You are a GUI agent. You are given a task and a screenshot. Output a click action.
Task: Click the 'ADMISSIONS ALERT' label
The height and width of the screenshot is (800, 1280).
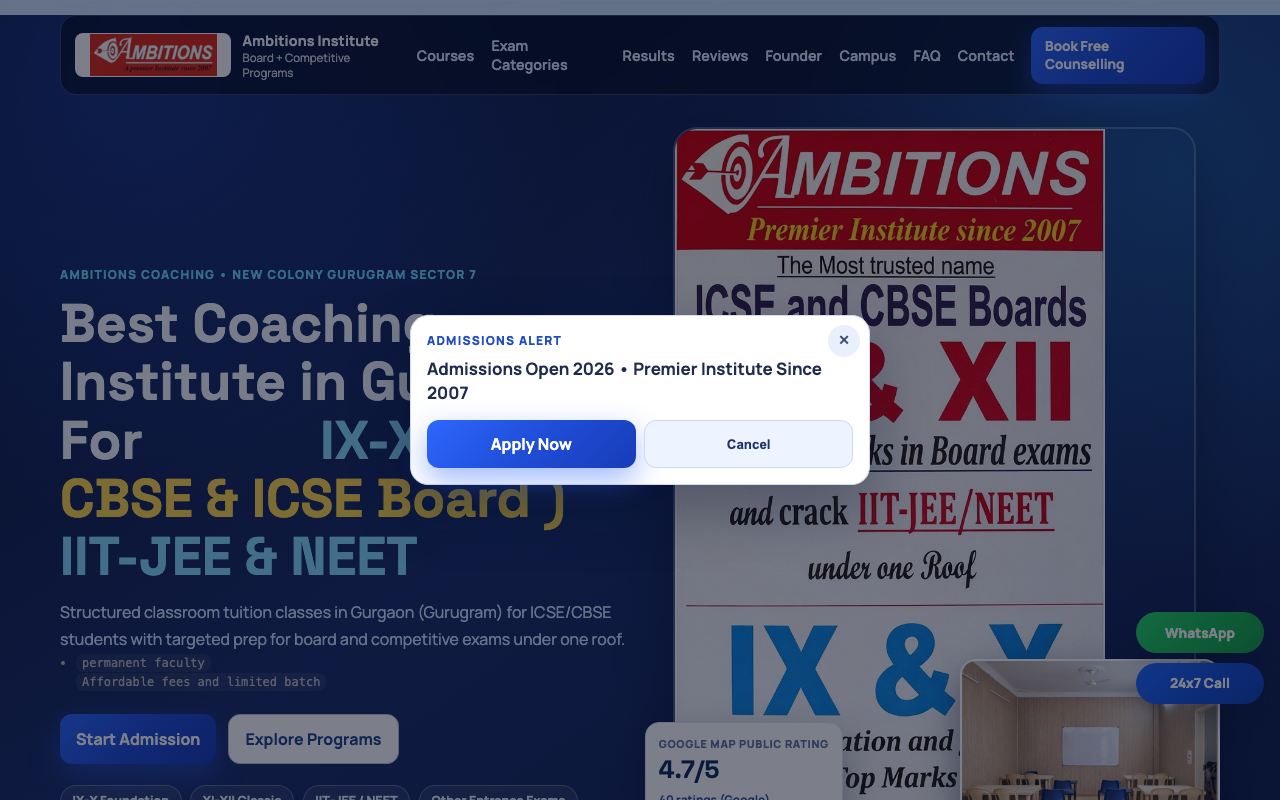(x=494, y=341)
